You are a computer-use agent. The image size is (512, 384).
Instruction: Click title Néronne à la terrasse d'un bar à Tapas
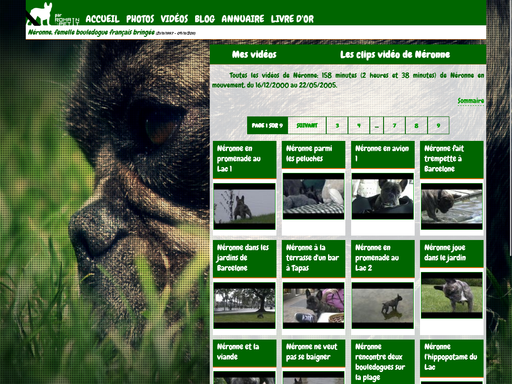[313, 258]
